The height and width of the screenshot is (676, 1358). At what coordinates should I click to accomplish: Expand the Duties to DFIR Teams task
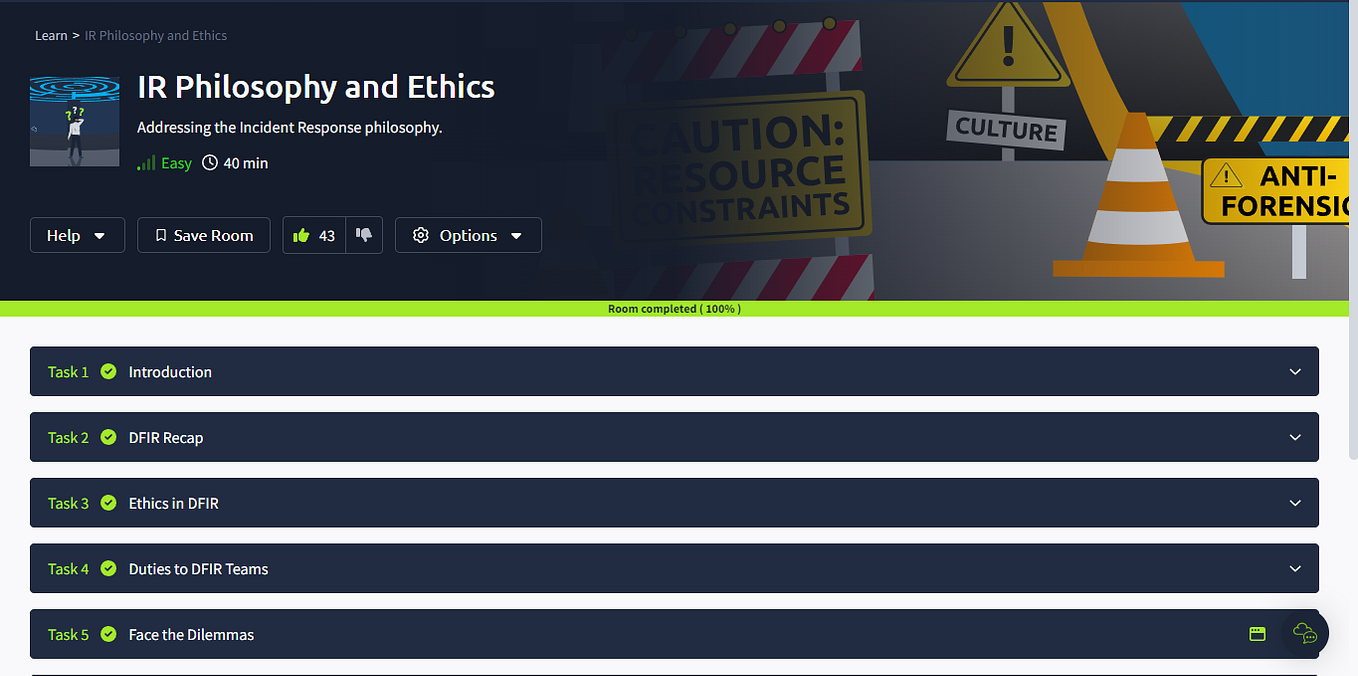point(1294,568)
